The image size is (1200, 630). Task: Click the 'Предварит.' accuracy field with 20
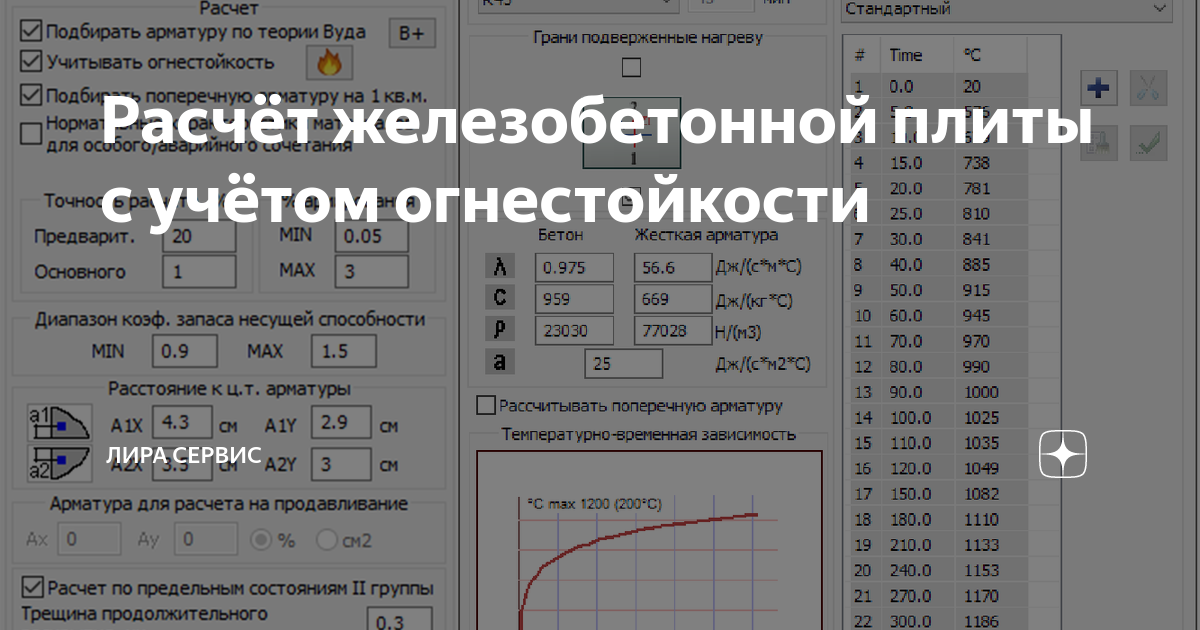[x=199, y=237]
